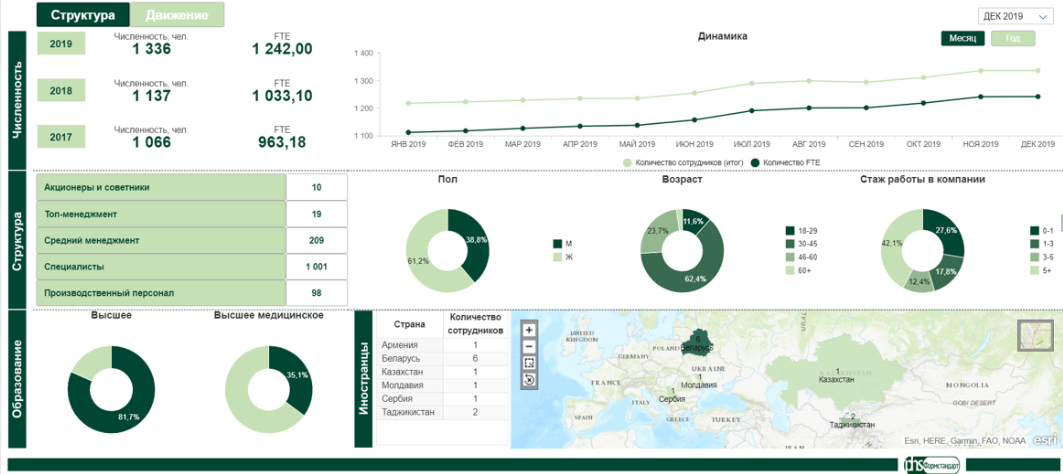
Task: Zoom in on the map
Action: (x=529, y=330)
